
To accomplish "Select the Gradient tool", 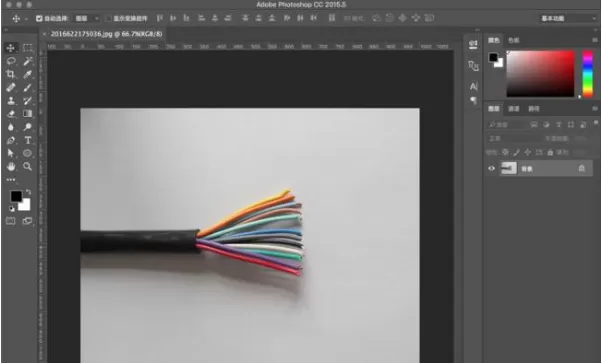I will (x=27, y=114).
